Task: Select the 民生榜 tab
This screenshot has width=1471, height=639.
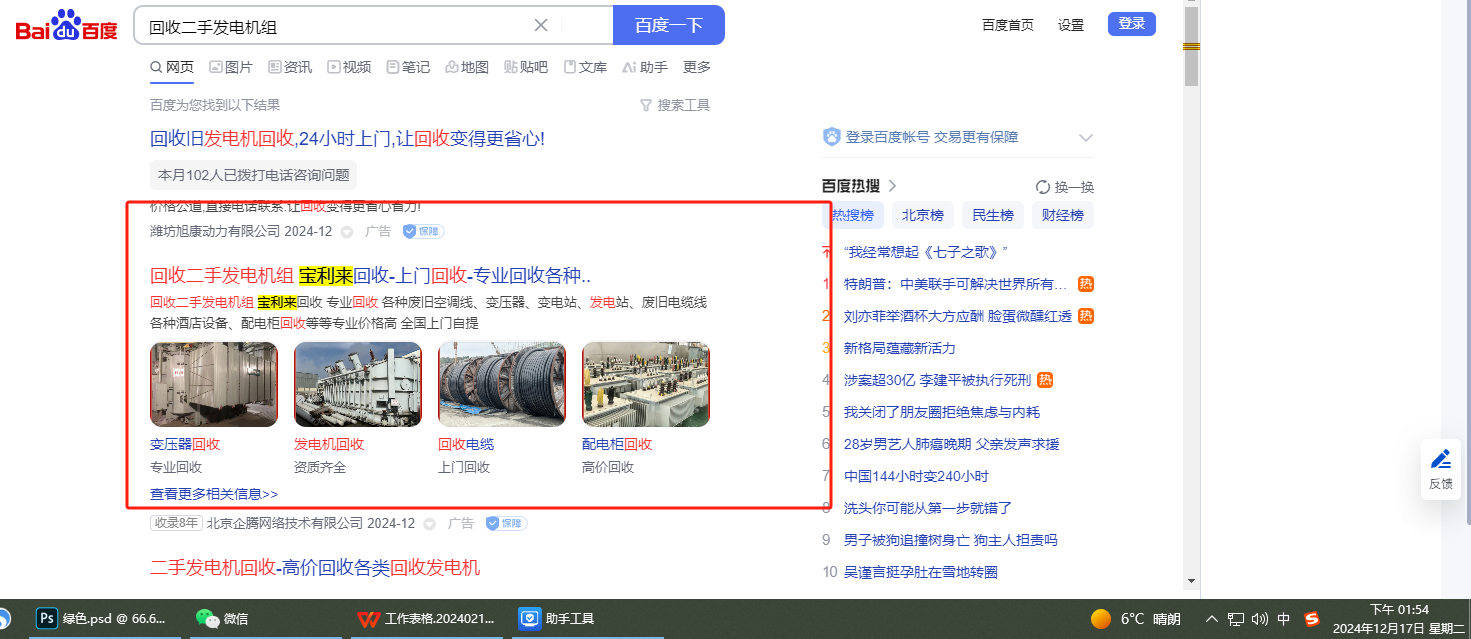Action: [x=993, y=215]
